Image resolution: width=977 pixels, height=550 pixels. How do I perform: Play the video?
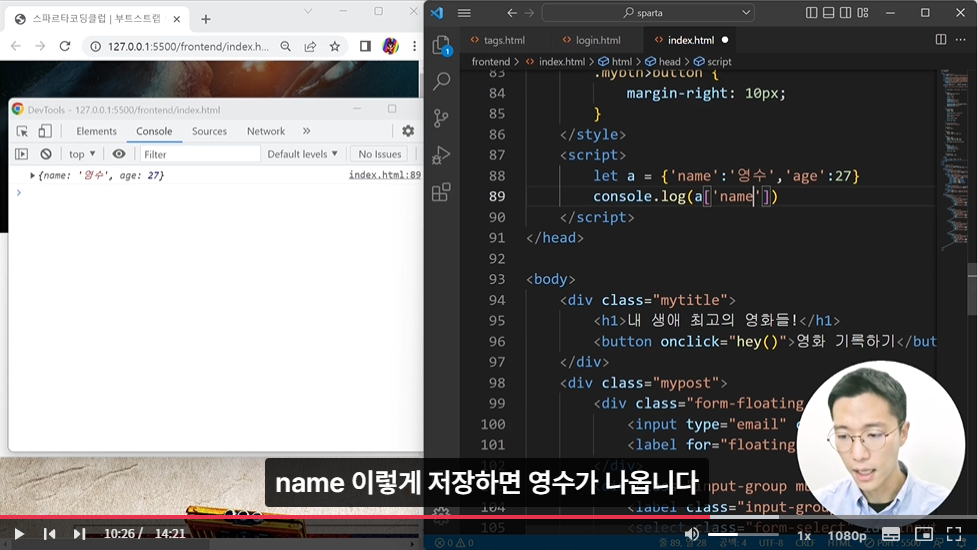click(19, 534)
